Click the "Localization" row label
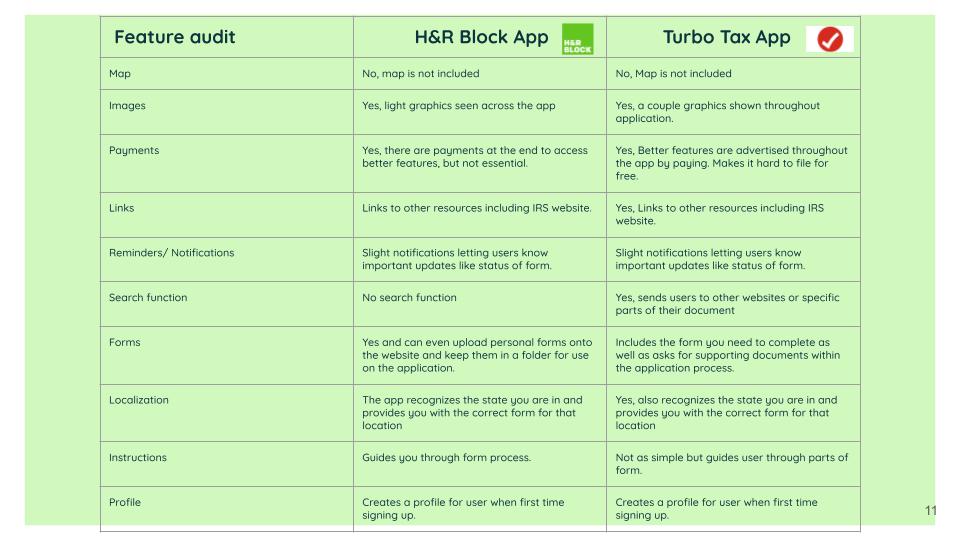This screenshot has width=960, height=540. [139, 400]
